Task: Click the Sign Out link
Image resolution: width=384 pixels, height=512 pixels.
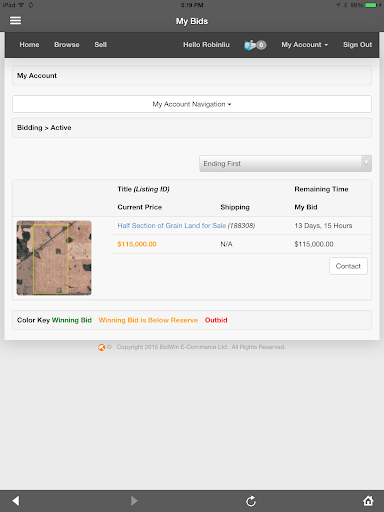Action: click(357, 45)
